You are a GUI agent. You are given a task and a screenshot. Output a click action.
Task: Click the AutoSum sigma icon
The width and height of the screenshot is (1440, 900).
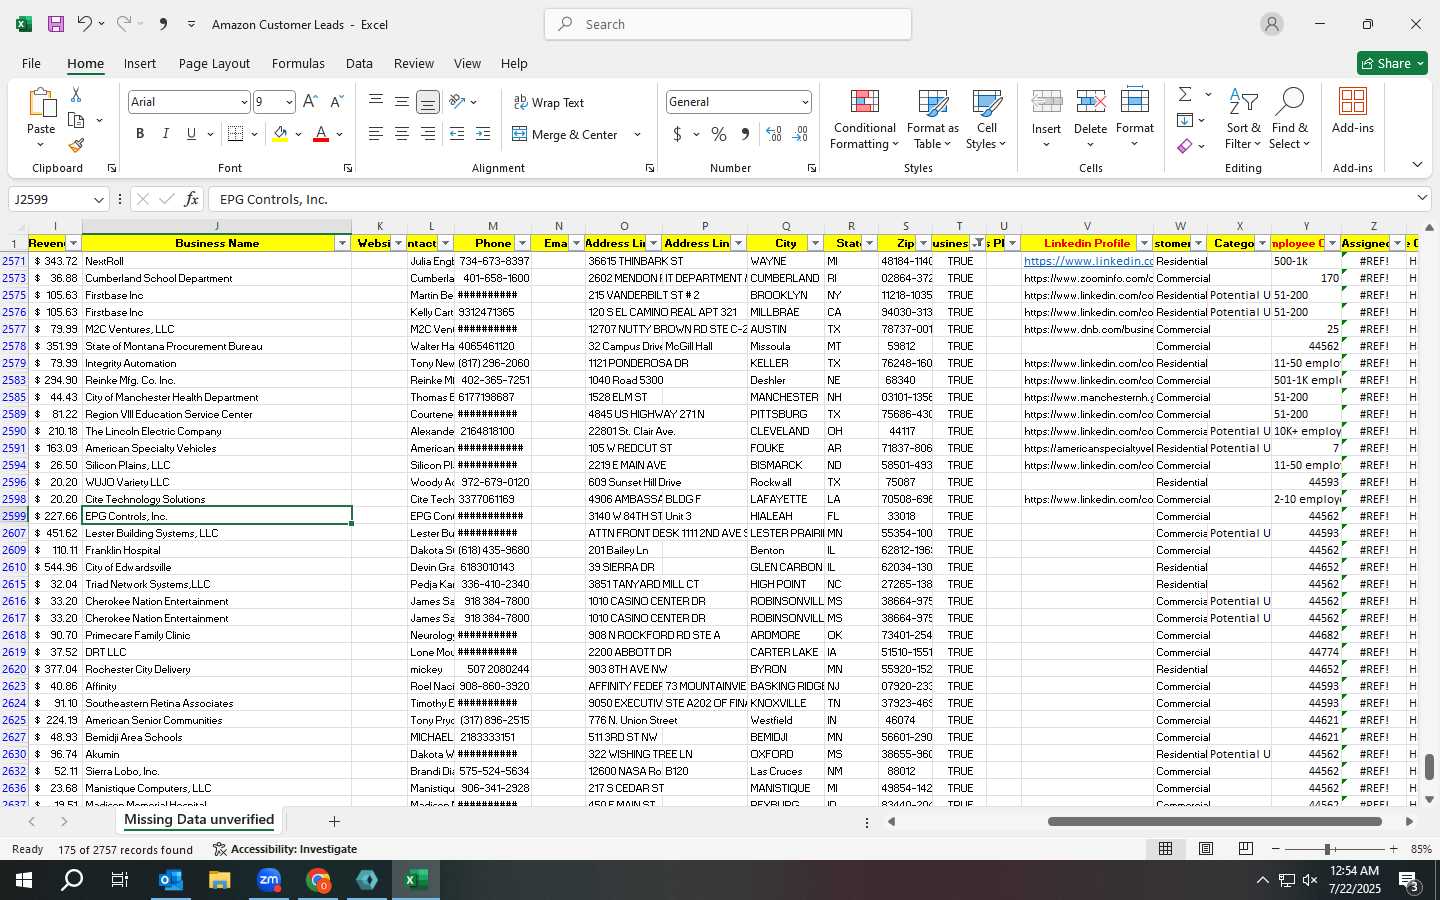pyautogui.click(x=1185, y=94)
